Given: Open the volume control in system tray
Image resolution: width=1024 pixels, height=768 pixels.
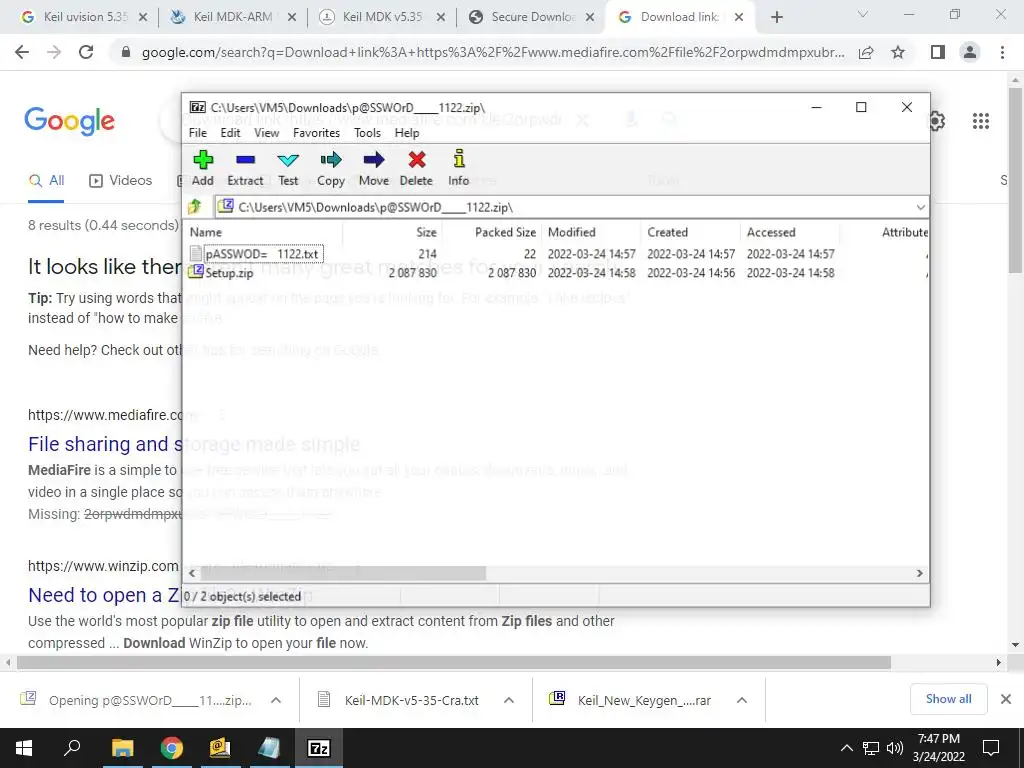Looking at the screenshot, I should [895, 748].
